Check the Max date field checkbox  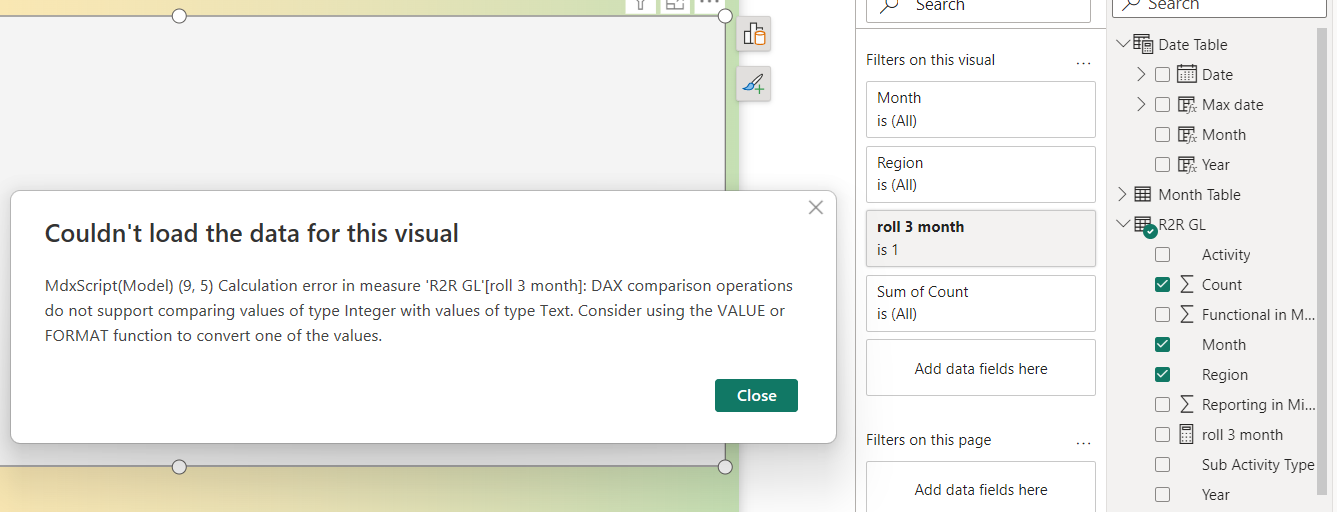tap(1162, 104)
